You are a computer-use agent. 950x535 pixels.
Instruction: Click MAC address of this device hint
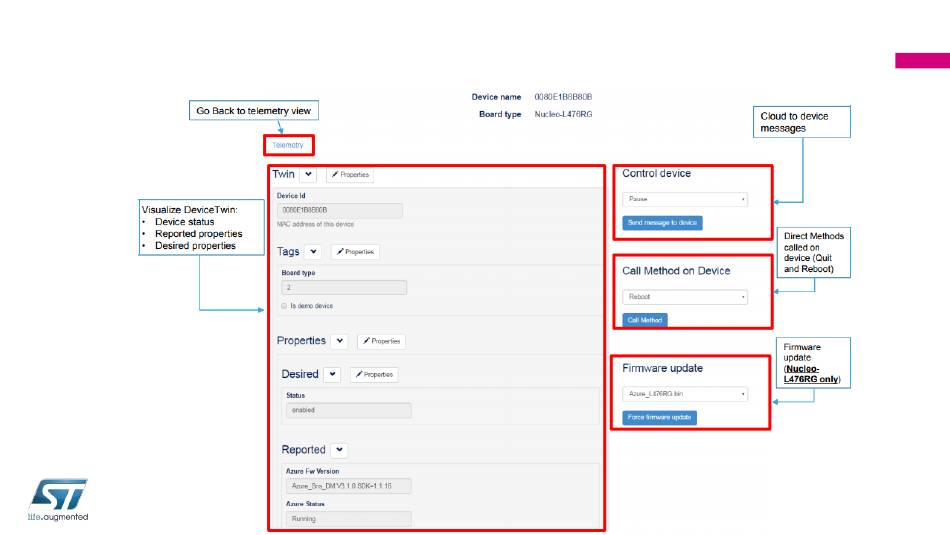click(x=315, y=224)
